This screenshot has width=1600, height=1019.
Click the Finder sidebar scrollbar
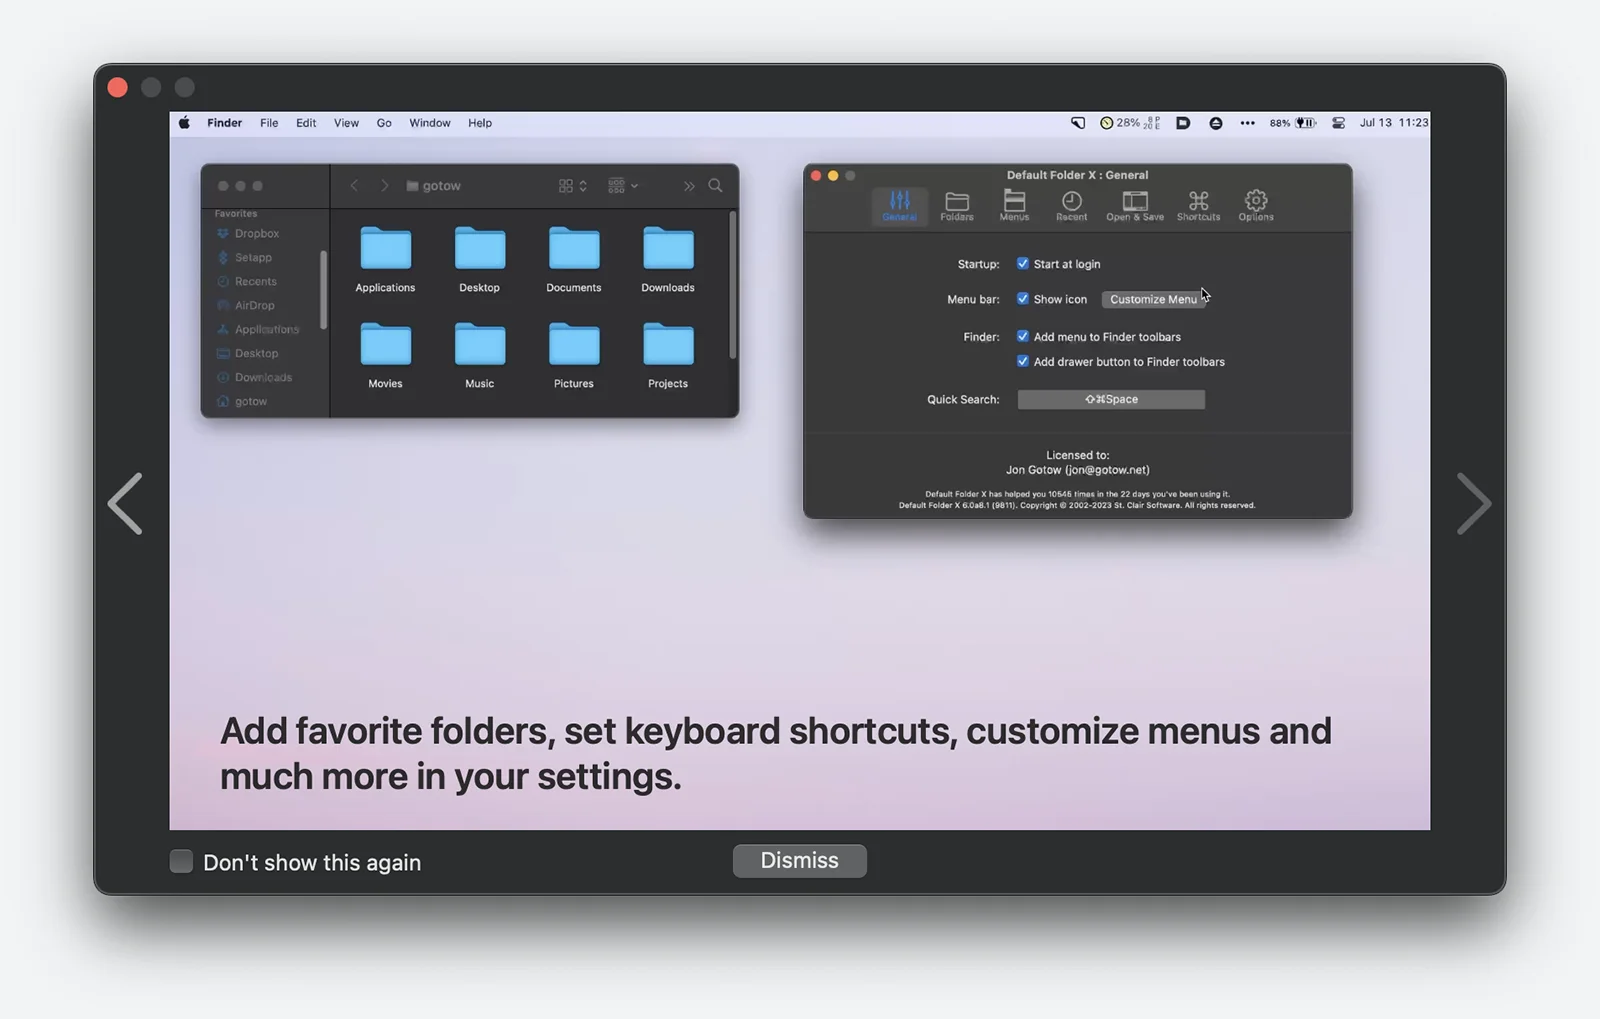click(323, 290)
